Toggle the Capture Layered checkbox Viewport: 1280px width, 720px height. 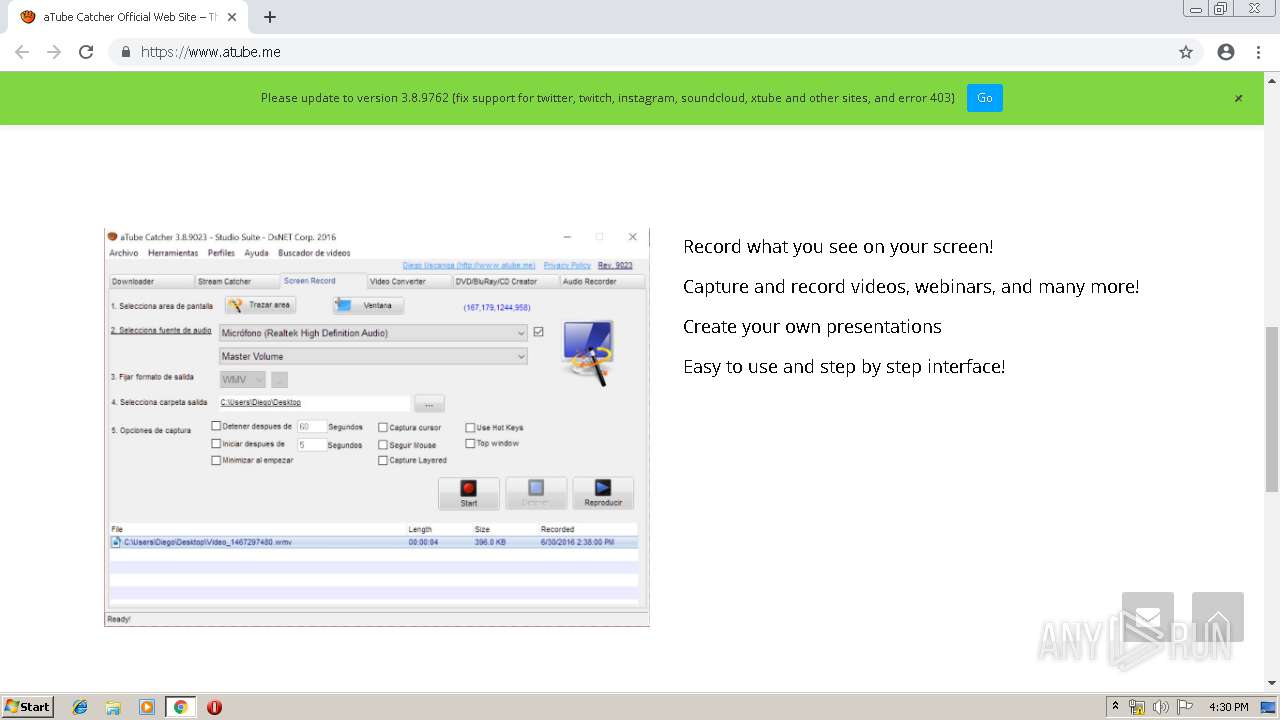click(383, 460)
